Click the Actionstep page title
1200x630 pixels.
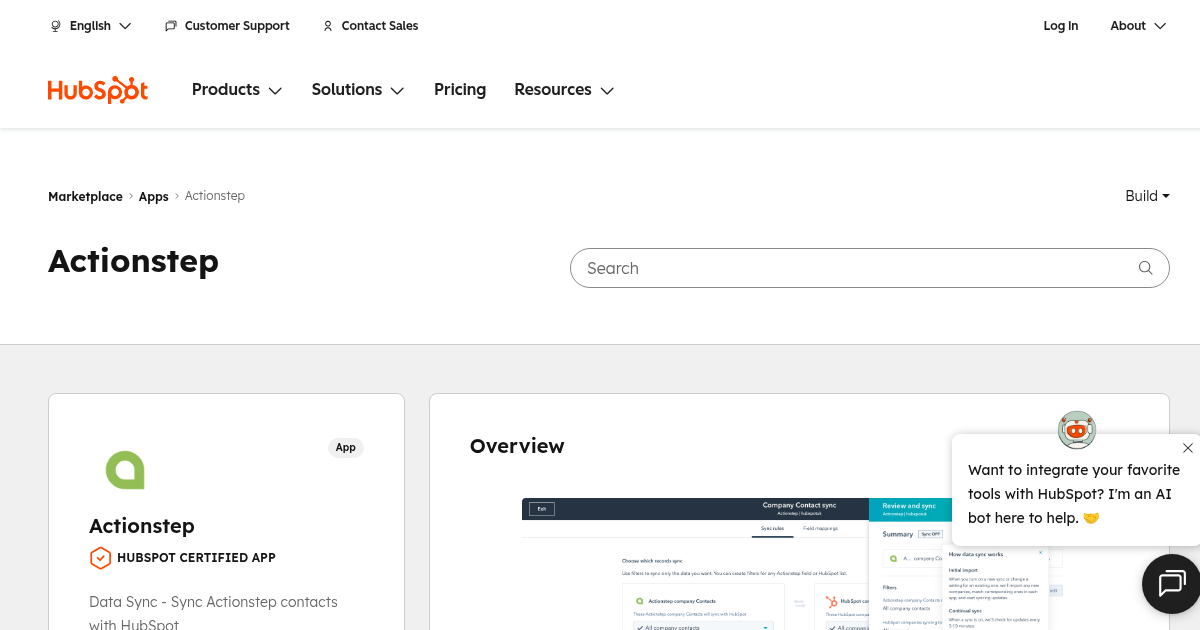133,261
